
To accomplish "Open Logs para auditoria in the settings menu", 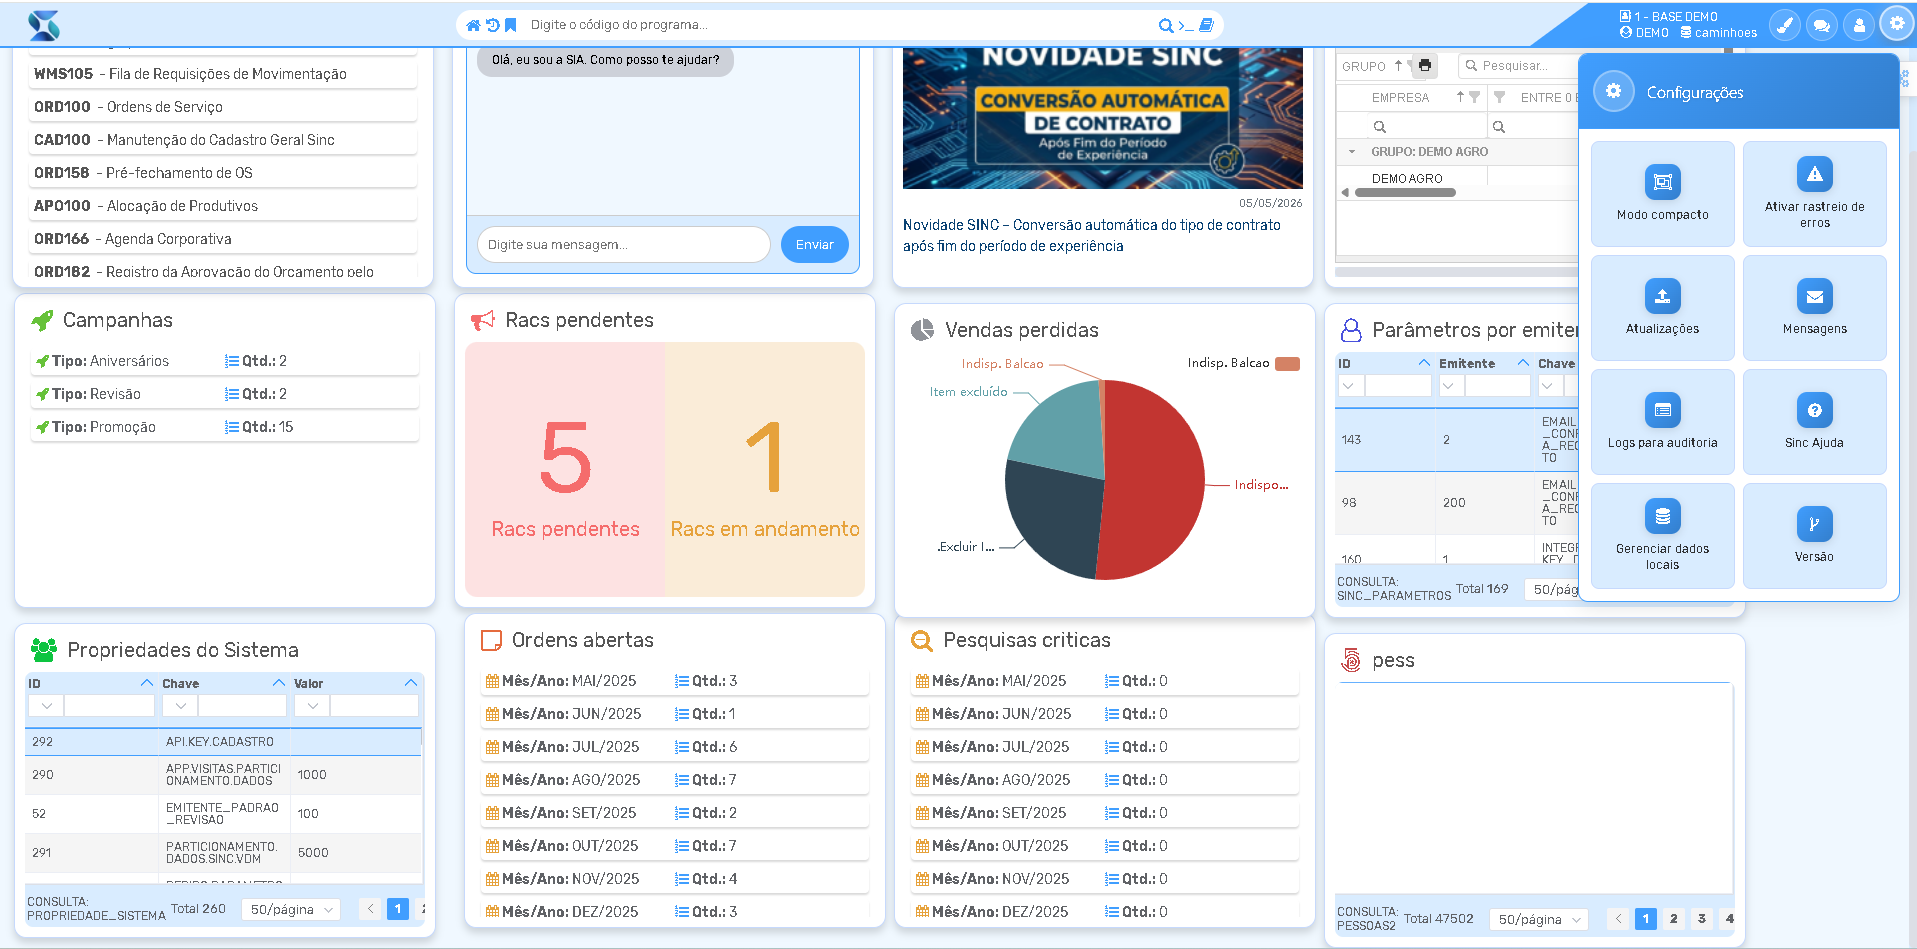I will 1663,422.
